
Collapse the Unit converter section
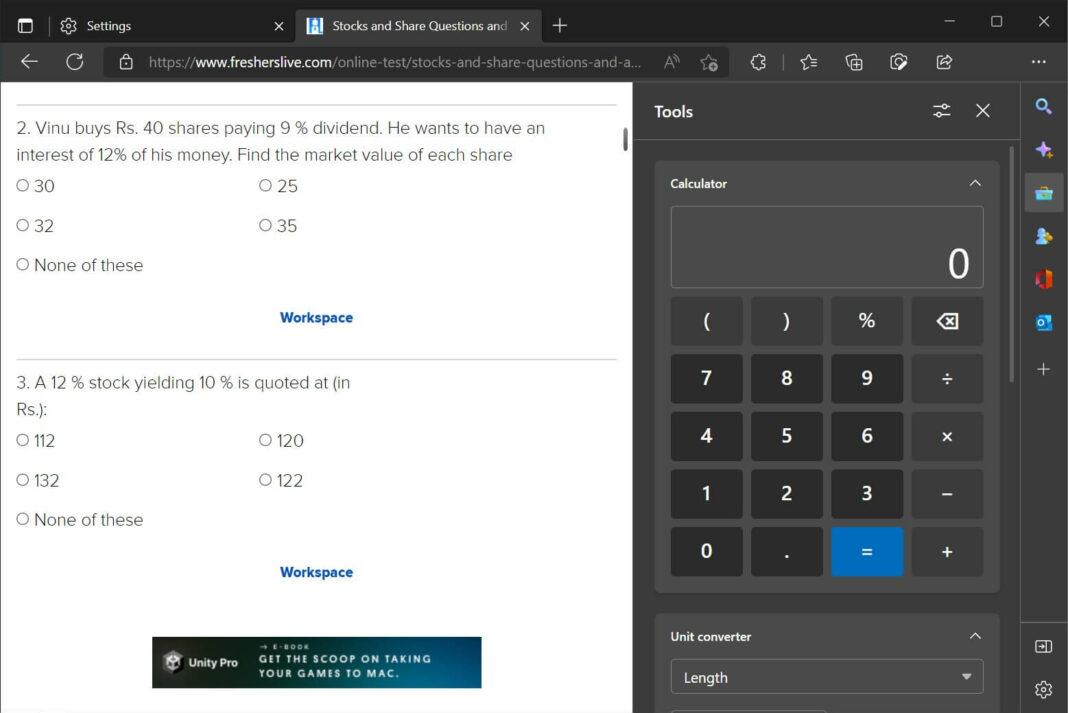click(x=975, y=635)
